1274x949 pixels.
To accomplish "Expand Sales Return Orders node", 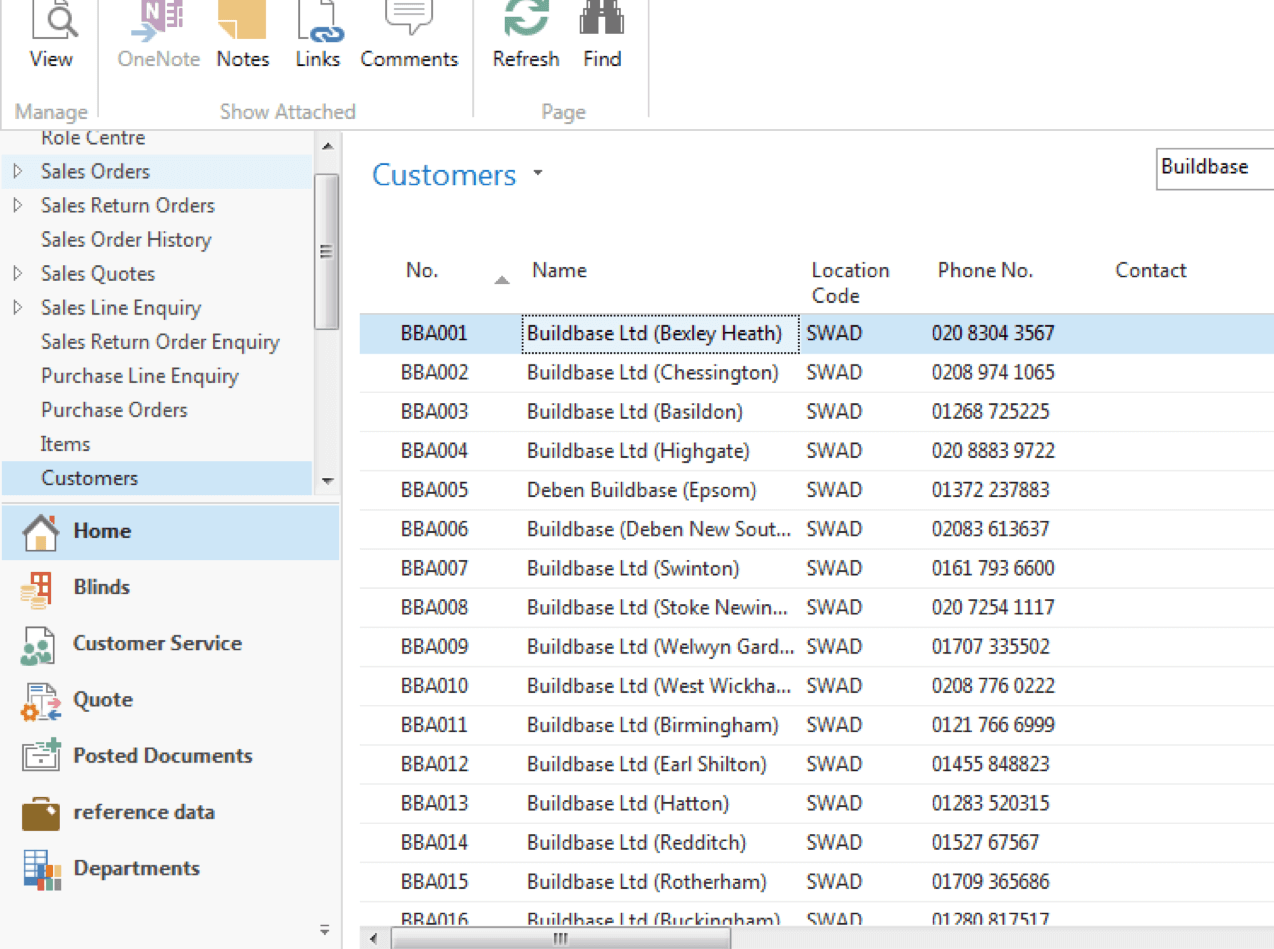I will tap(17, 206).
